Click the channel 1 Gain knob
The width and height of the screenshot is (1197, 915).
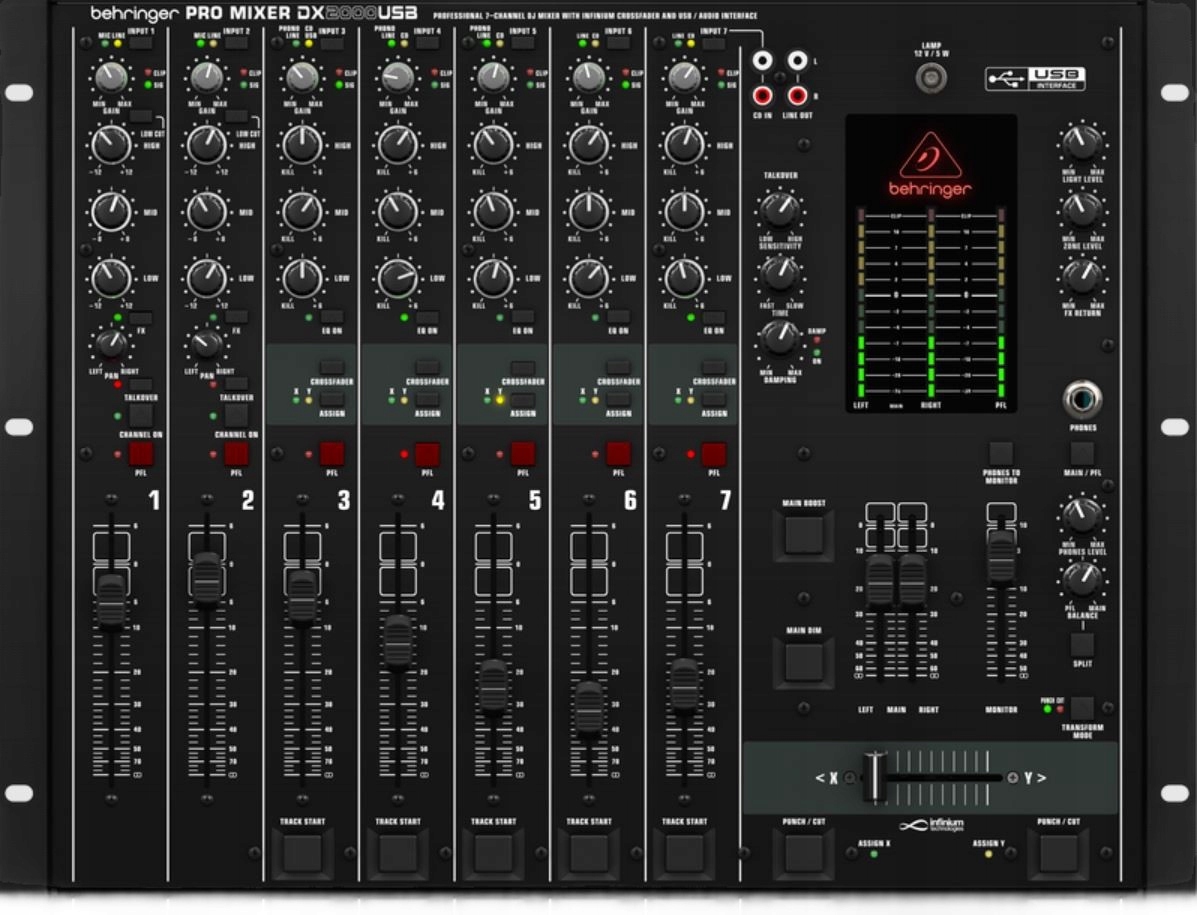click(111, 78)
